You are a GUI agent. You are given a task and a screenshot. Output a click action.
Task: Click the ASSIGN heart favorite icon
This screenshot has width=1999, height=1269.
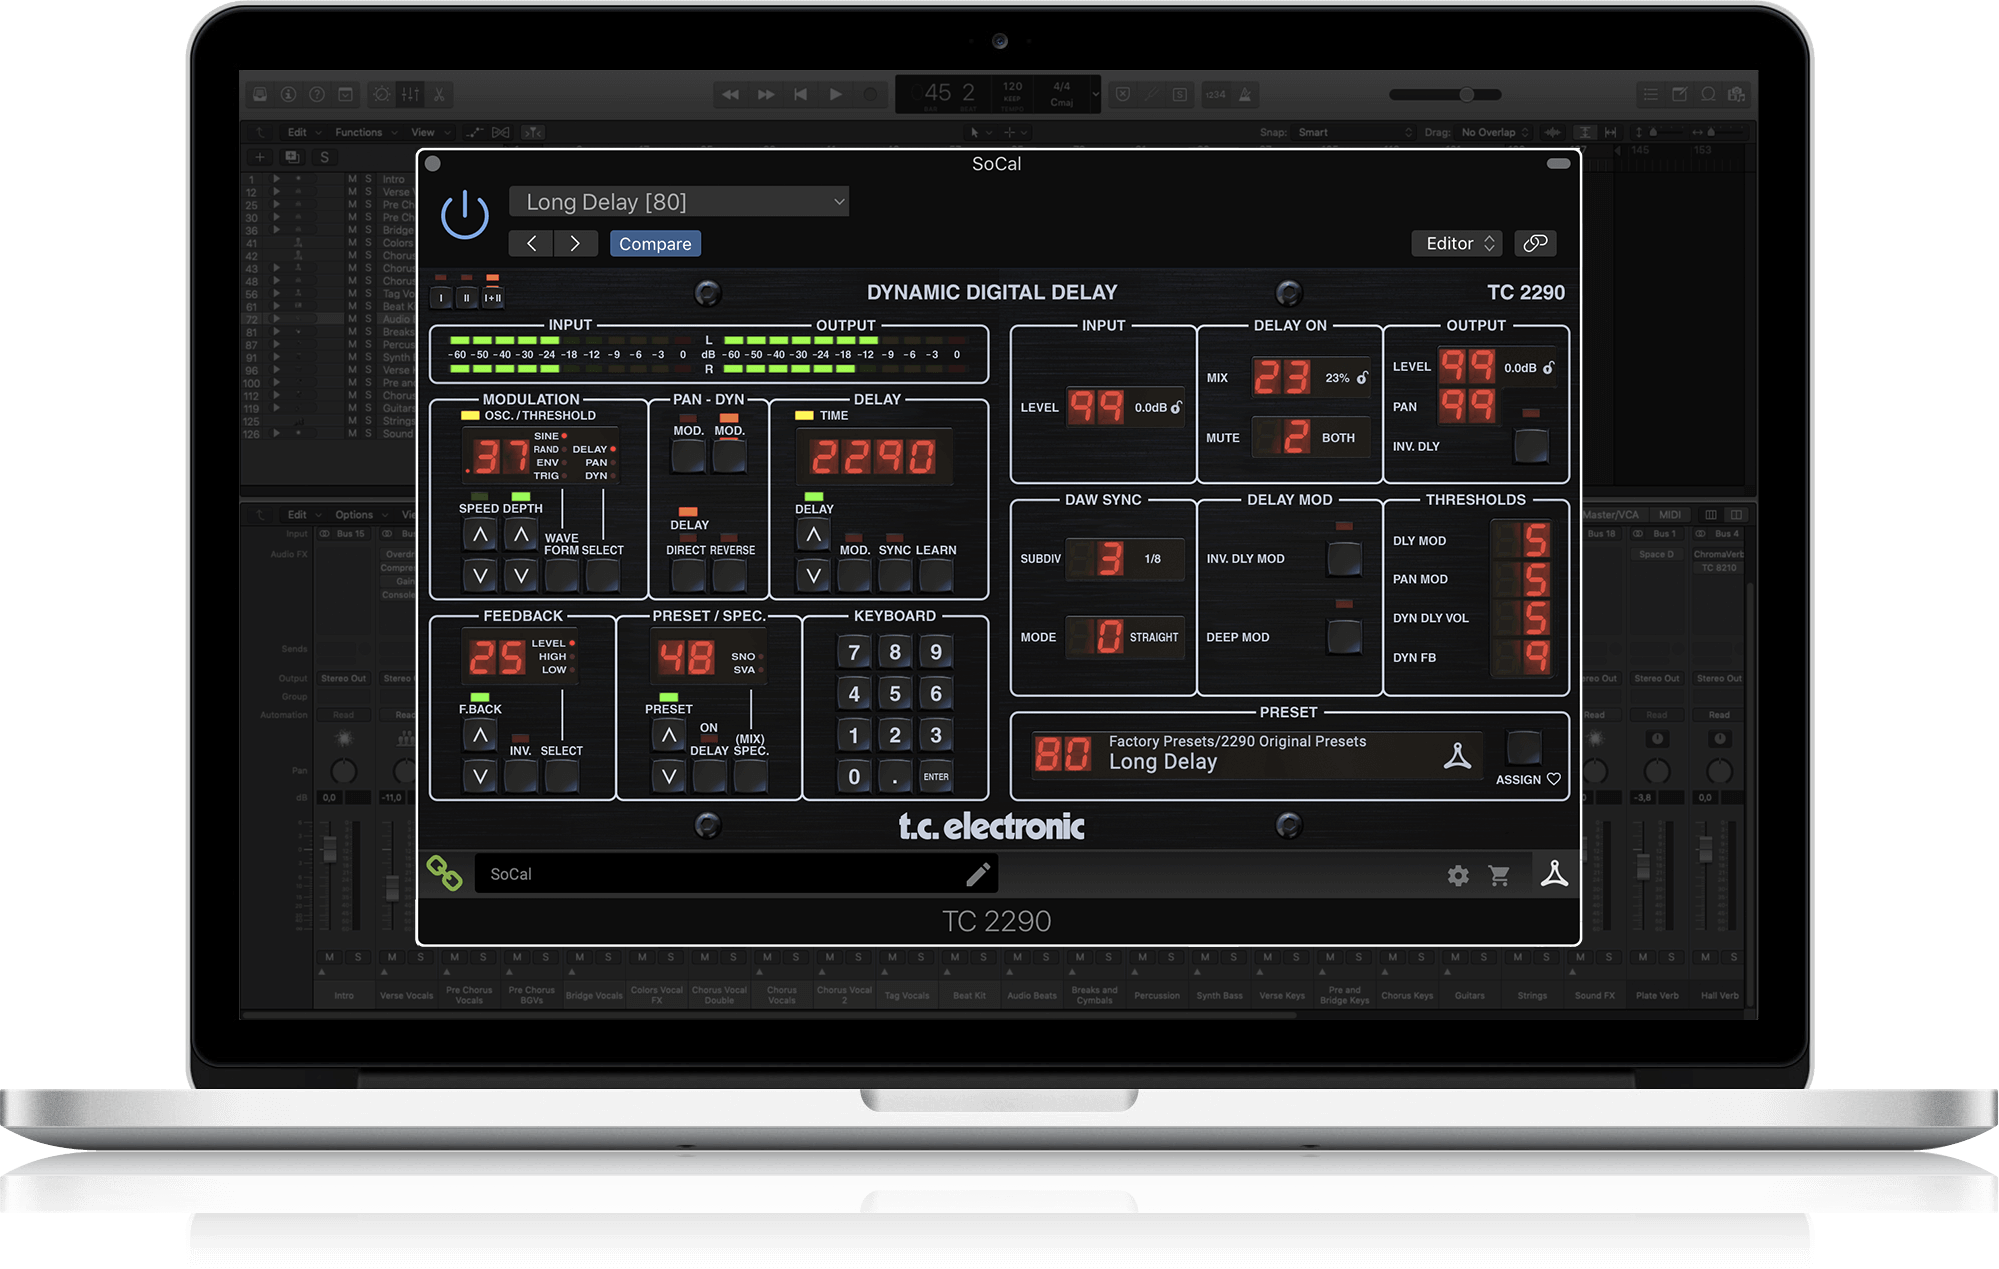pyautogui.click(x=1553, y=779)
